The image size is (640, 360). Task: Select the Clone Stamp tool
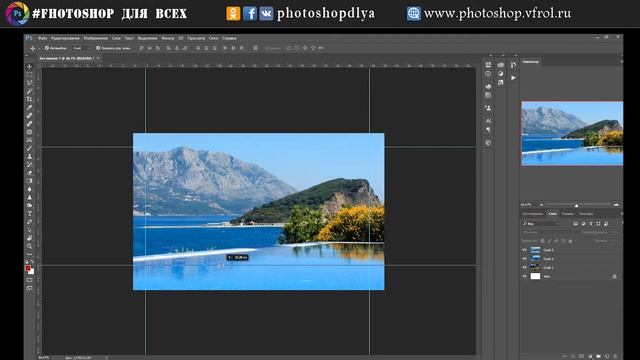[29, 156]
